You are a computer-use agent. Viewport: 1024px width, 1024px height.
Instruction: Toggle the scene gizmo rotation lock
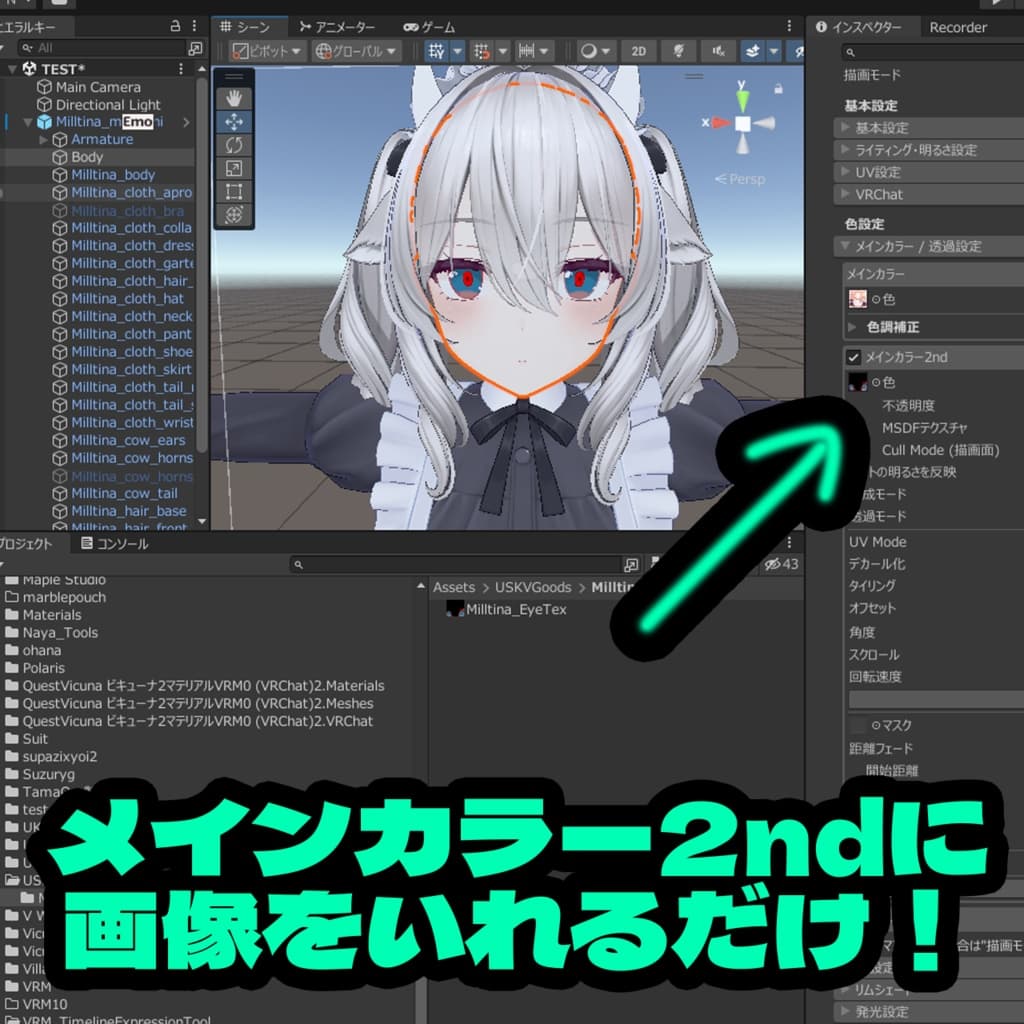pyautogui.click(x=778, y=89)
